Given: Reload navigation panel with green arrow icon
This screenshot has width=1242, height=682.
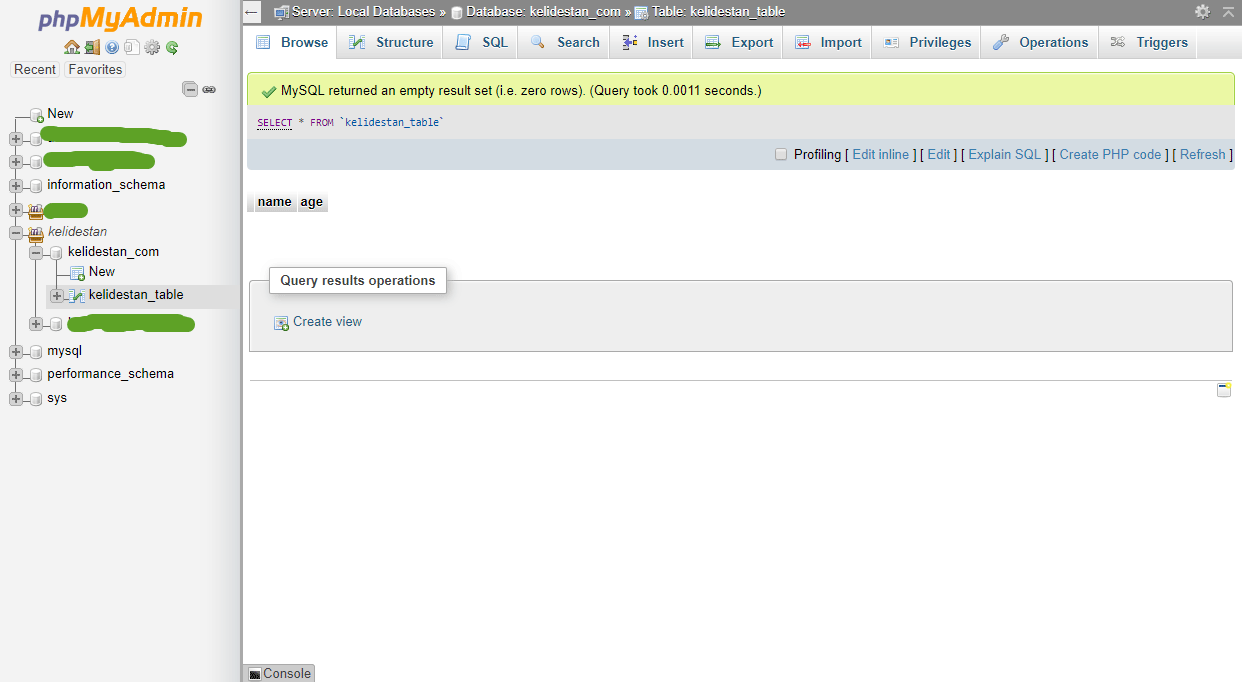Looking at the screenshot, I should pos(172,47).
